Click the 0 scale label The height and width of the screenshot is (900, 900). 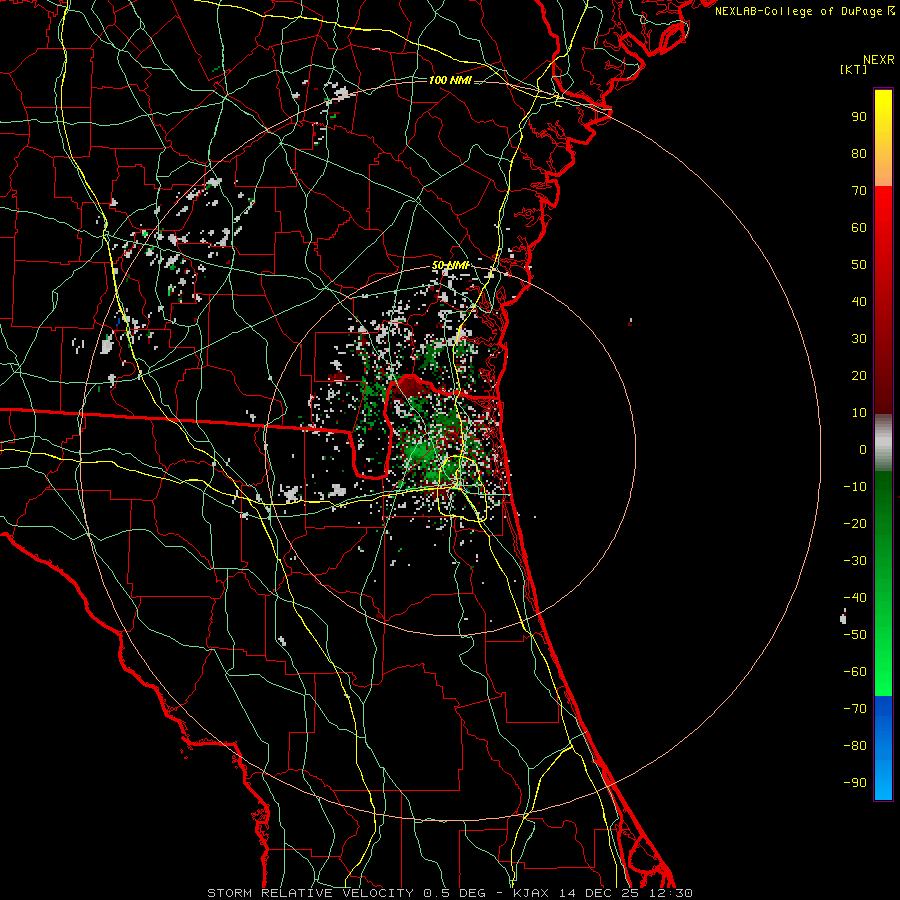(x=863, y=450)
